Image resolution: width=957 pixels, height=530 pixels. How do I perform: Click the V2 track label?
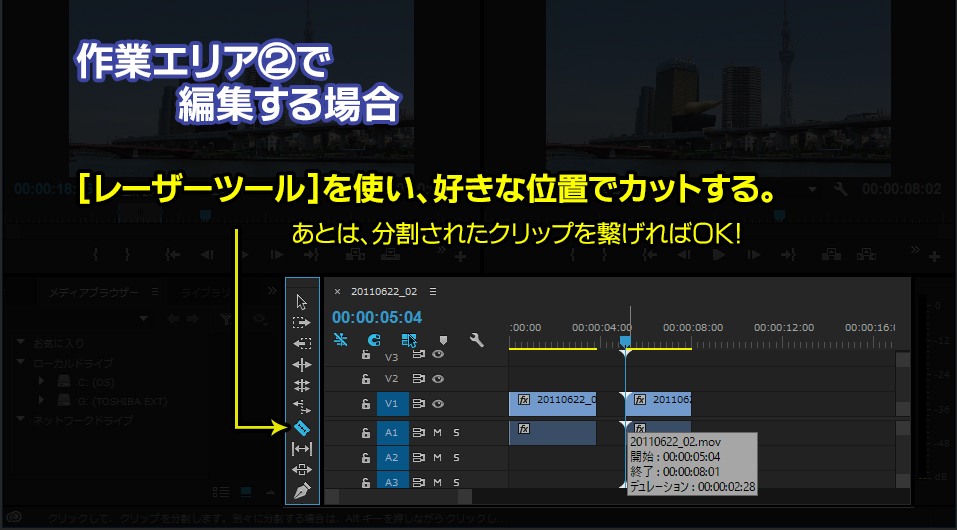[392, 379]
